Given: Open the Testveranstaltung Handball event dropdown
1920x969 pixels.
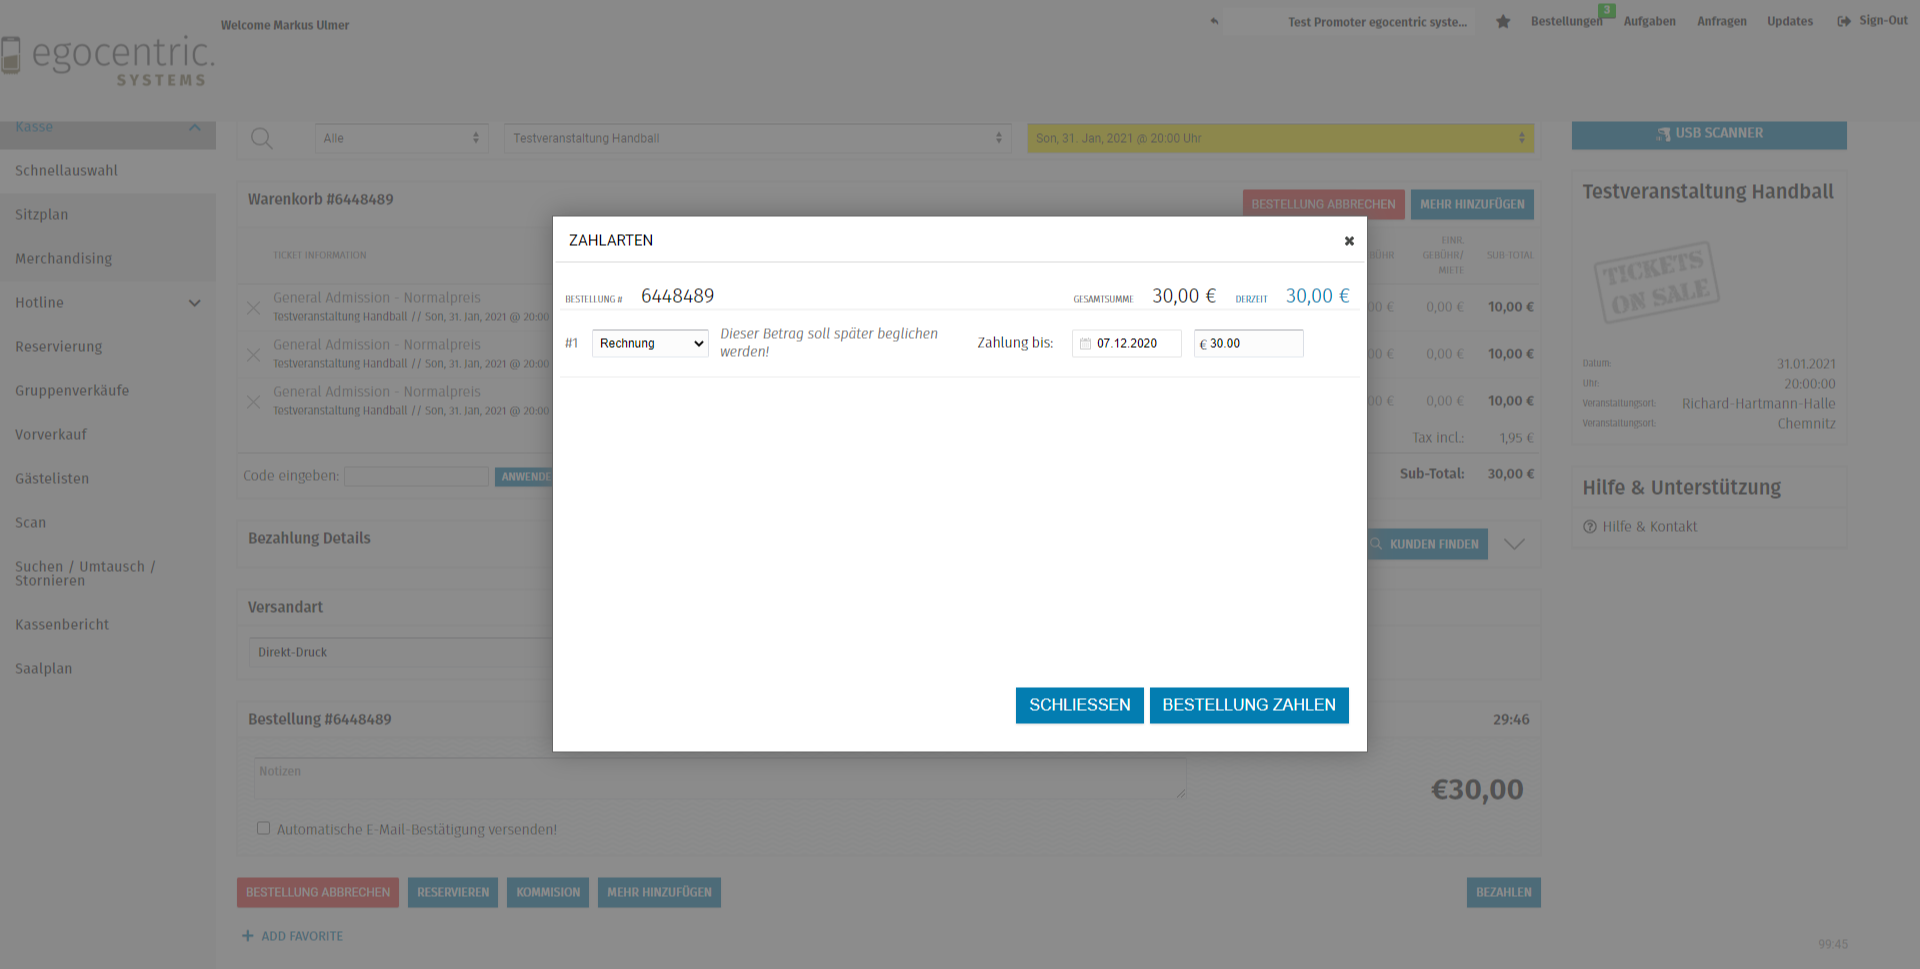Looking at the screenshot, I should (x=757, y=138).
